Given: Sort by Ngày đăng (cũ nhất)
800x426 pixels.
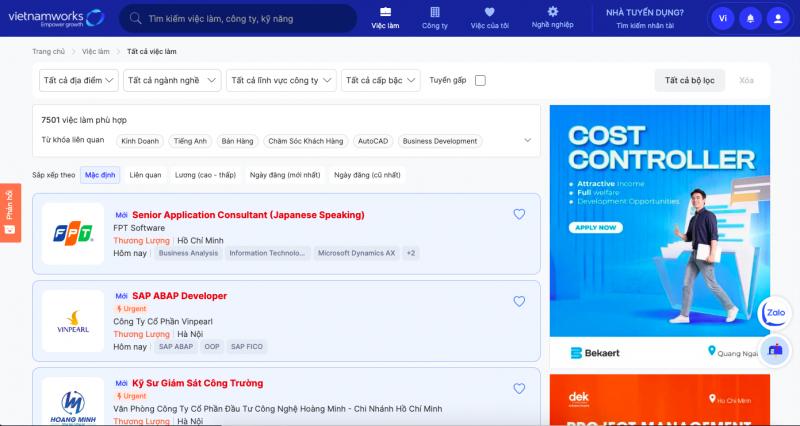Looking at the screenshot, I should coord(367,175).
